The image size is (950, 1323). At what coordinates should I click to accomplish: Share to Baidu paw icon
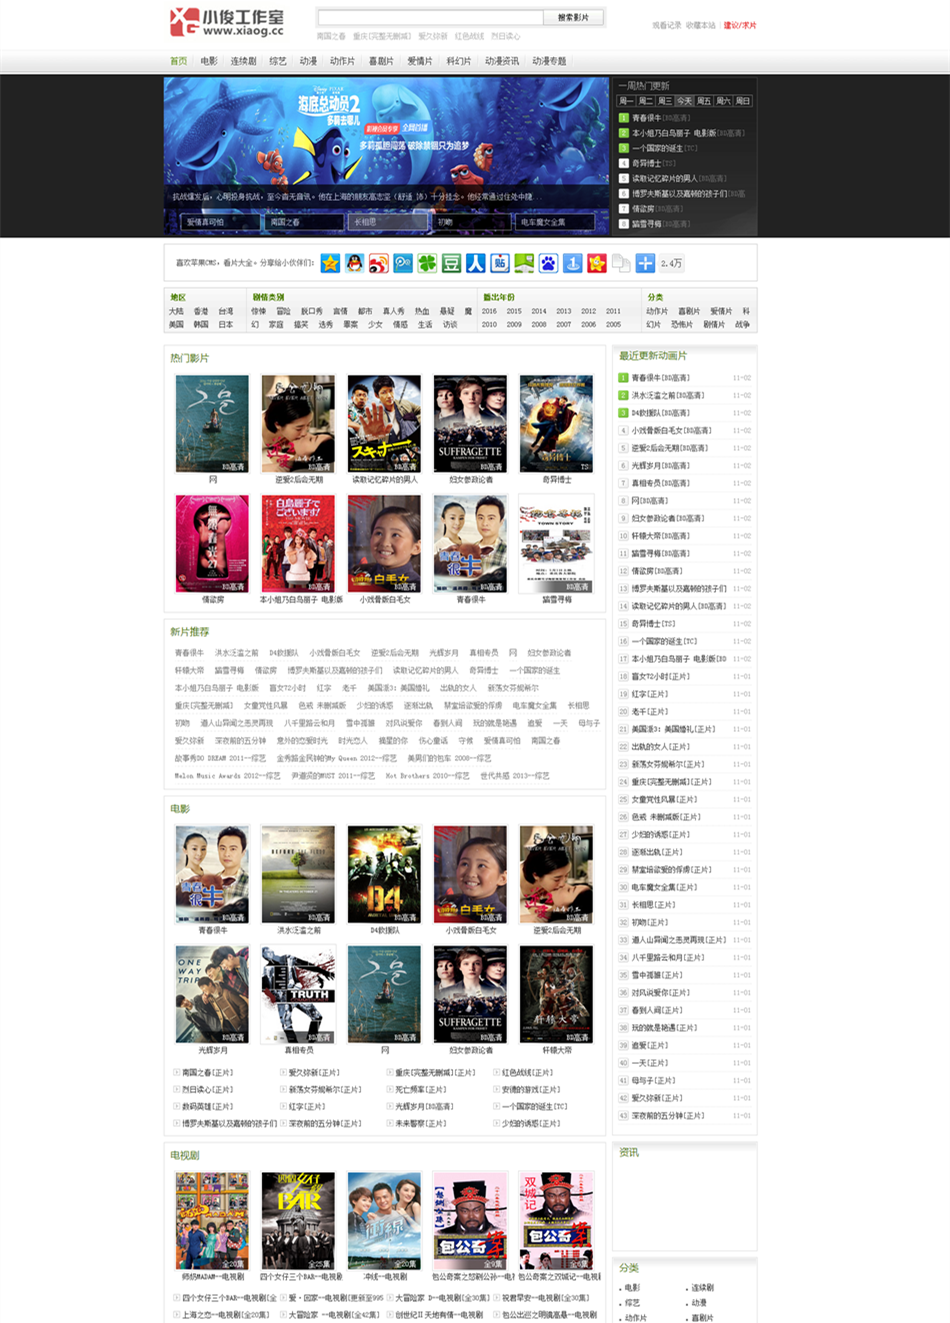(549, 263)
